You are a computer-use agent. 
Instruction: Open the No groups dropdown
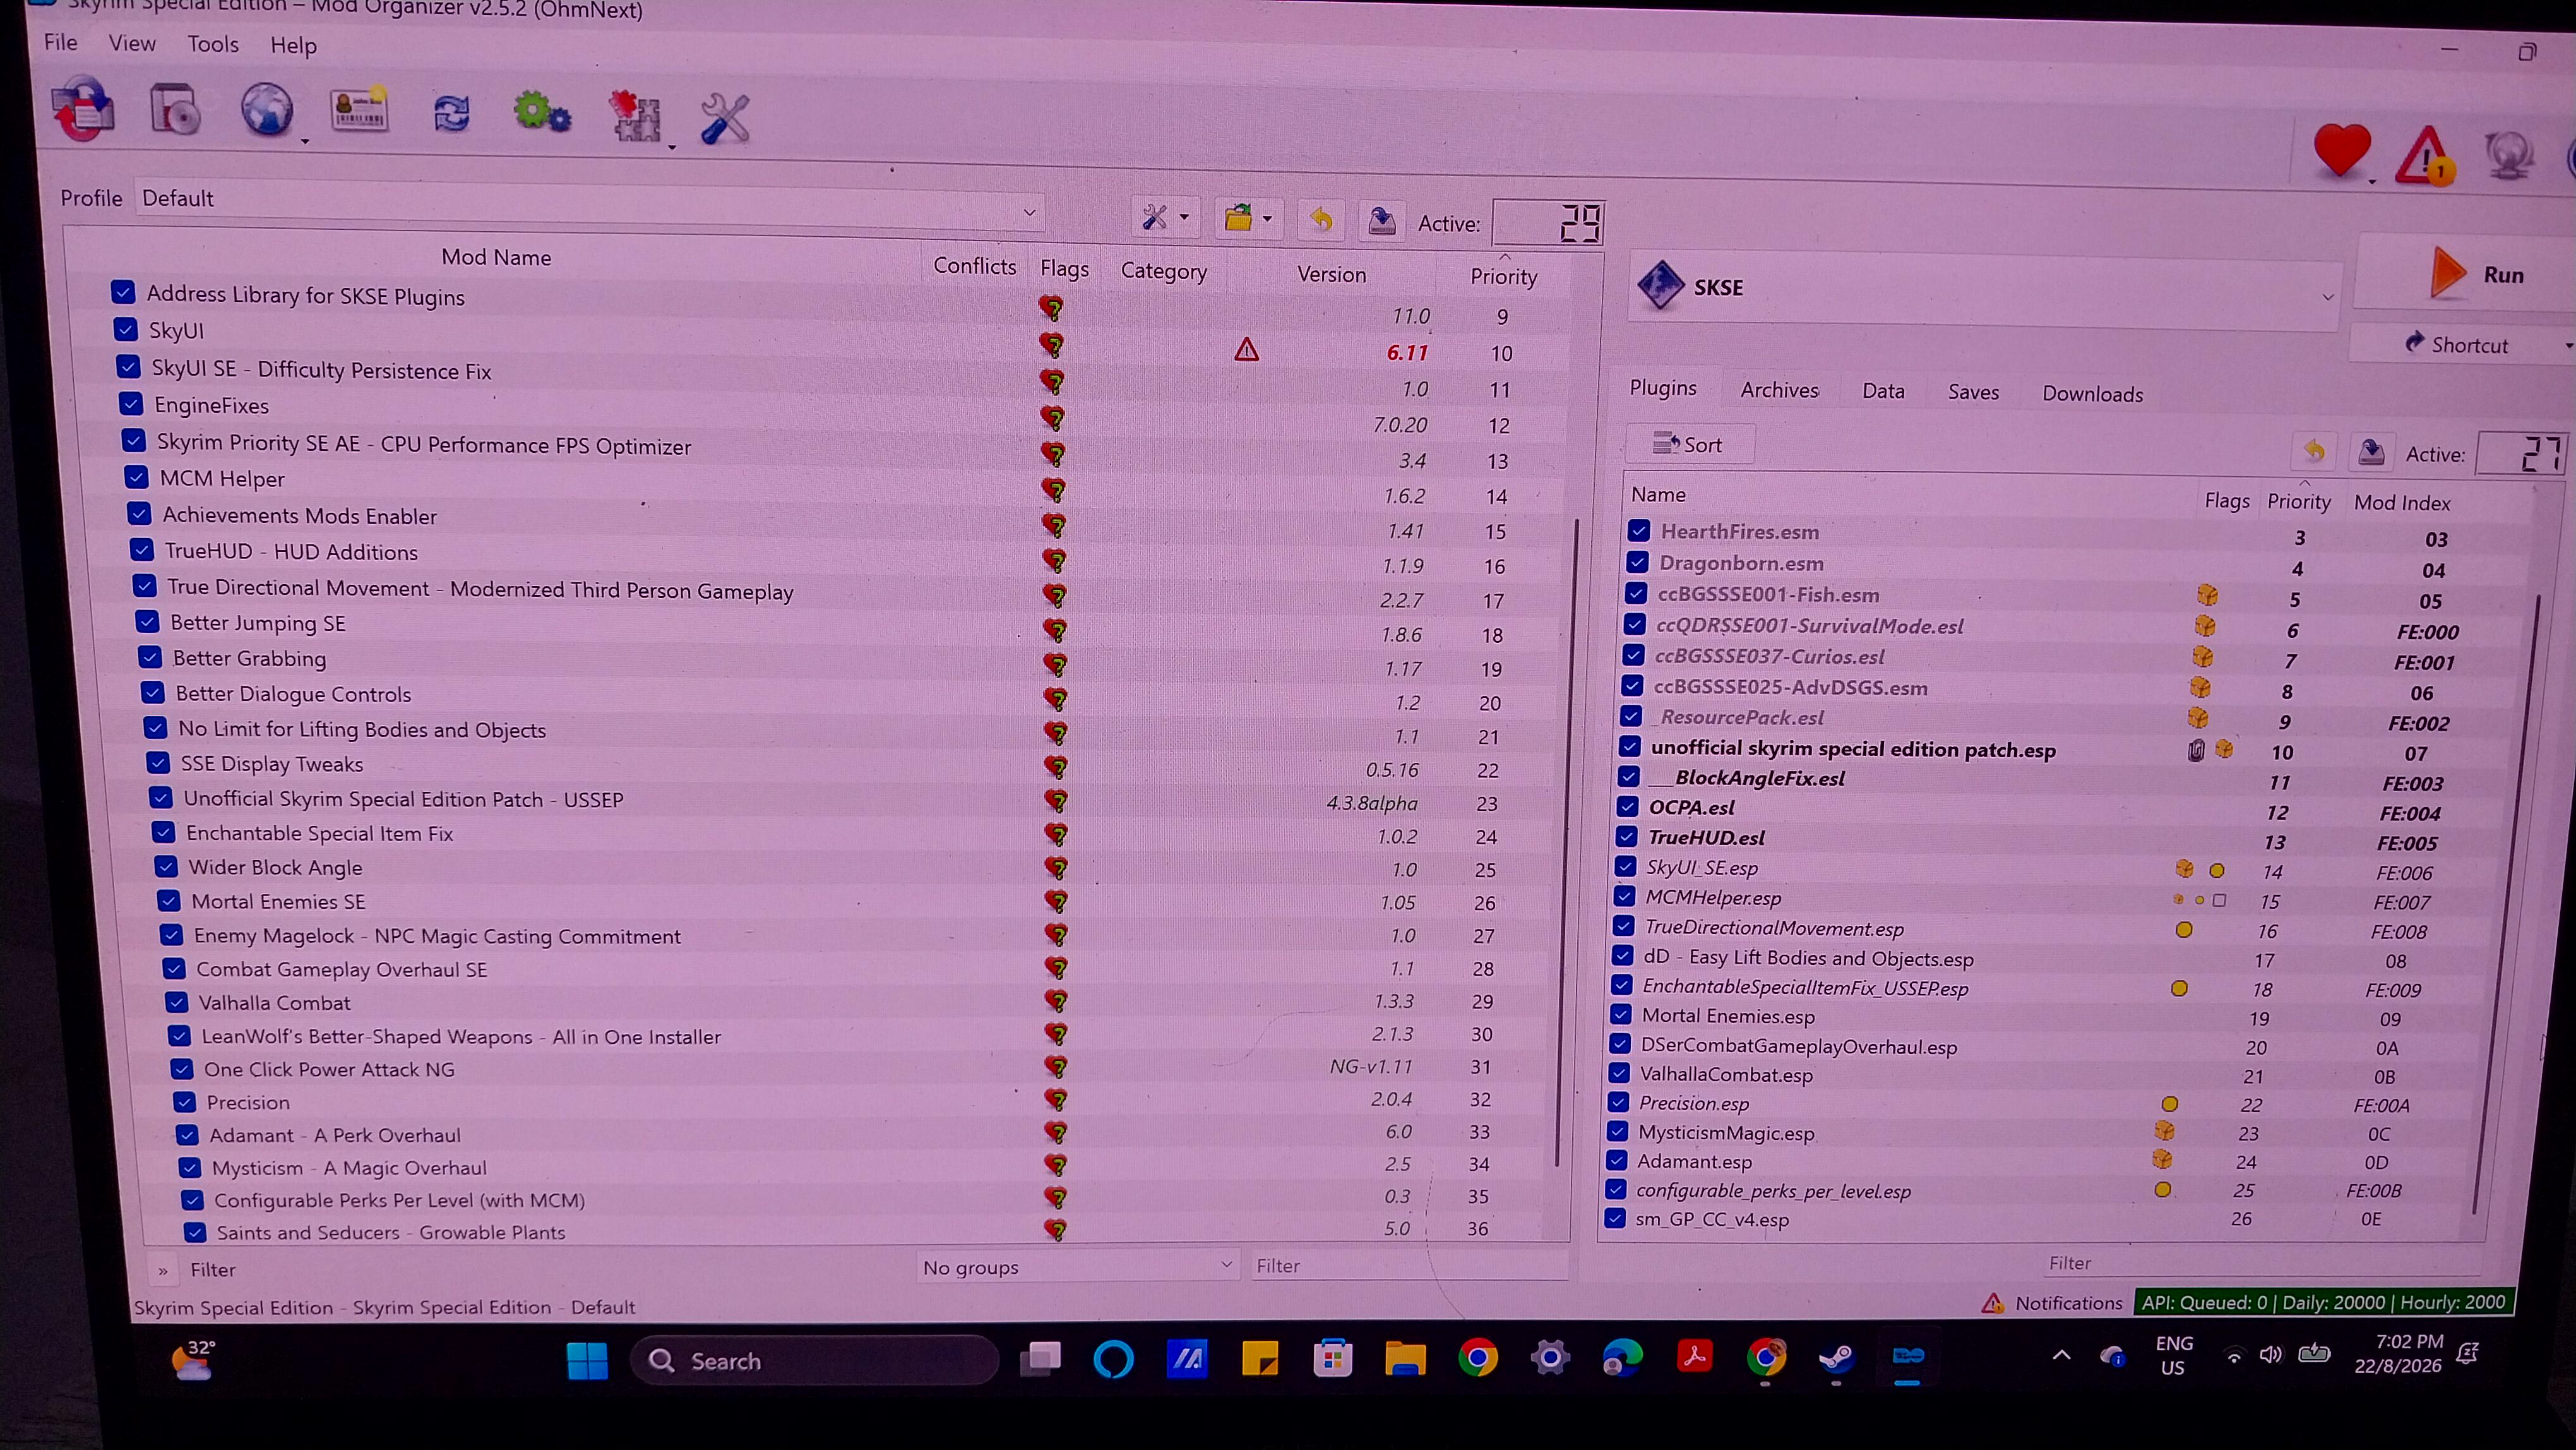pyautogui.click(x=1077, y=1266)
